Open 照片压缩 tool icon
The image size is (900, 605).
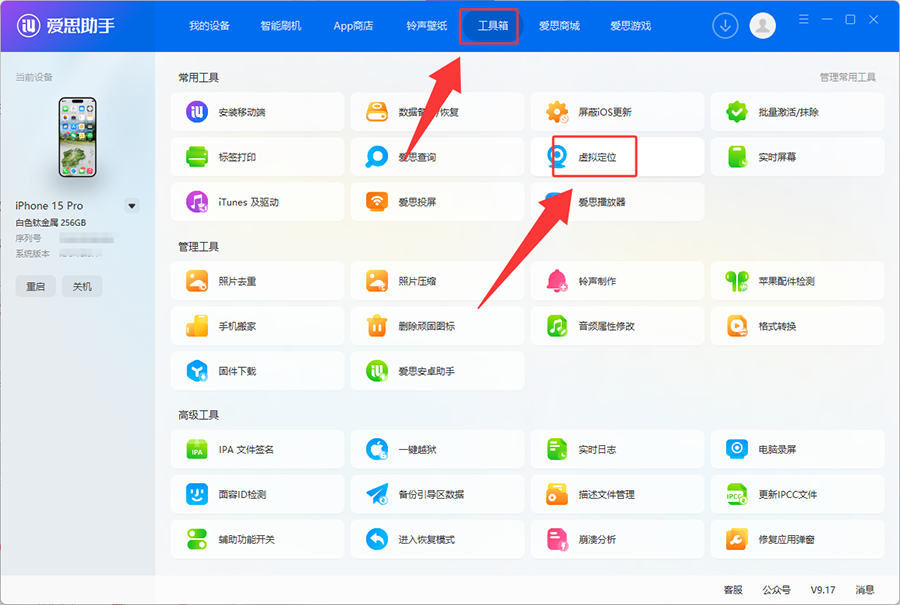coord(377,281)
